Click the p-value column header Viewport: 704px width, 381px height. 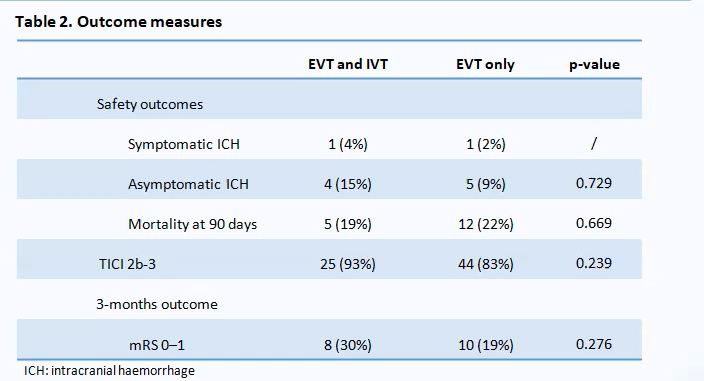pos(594,65)
